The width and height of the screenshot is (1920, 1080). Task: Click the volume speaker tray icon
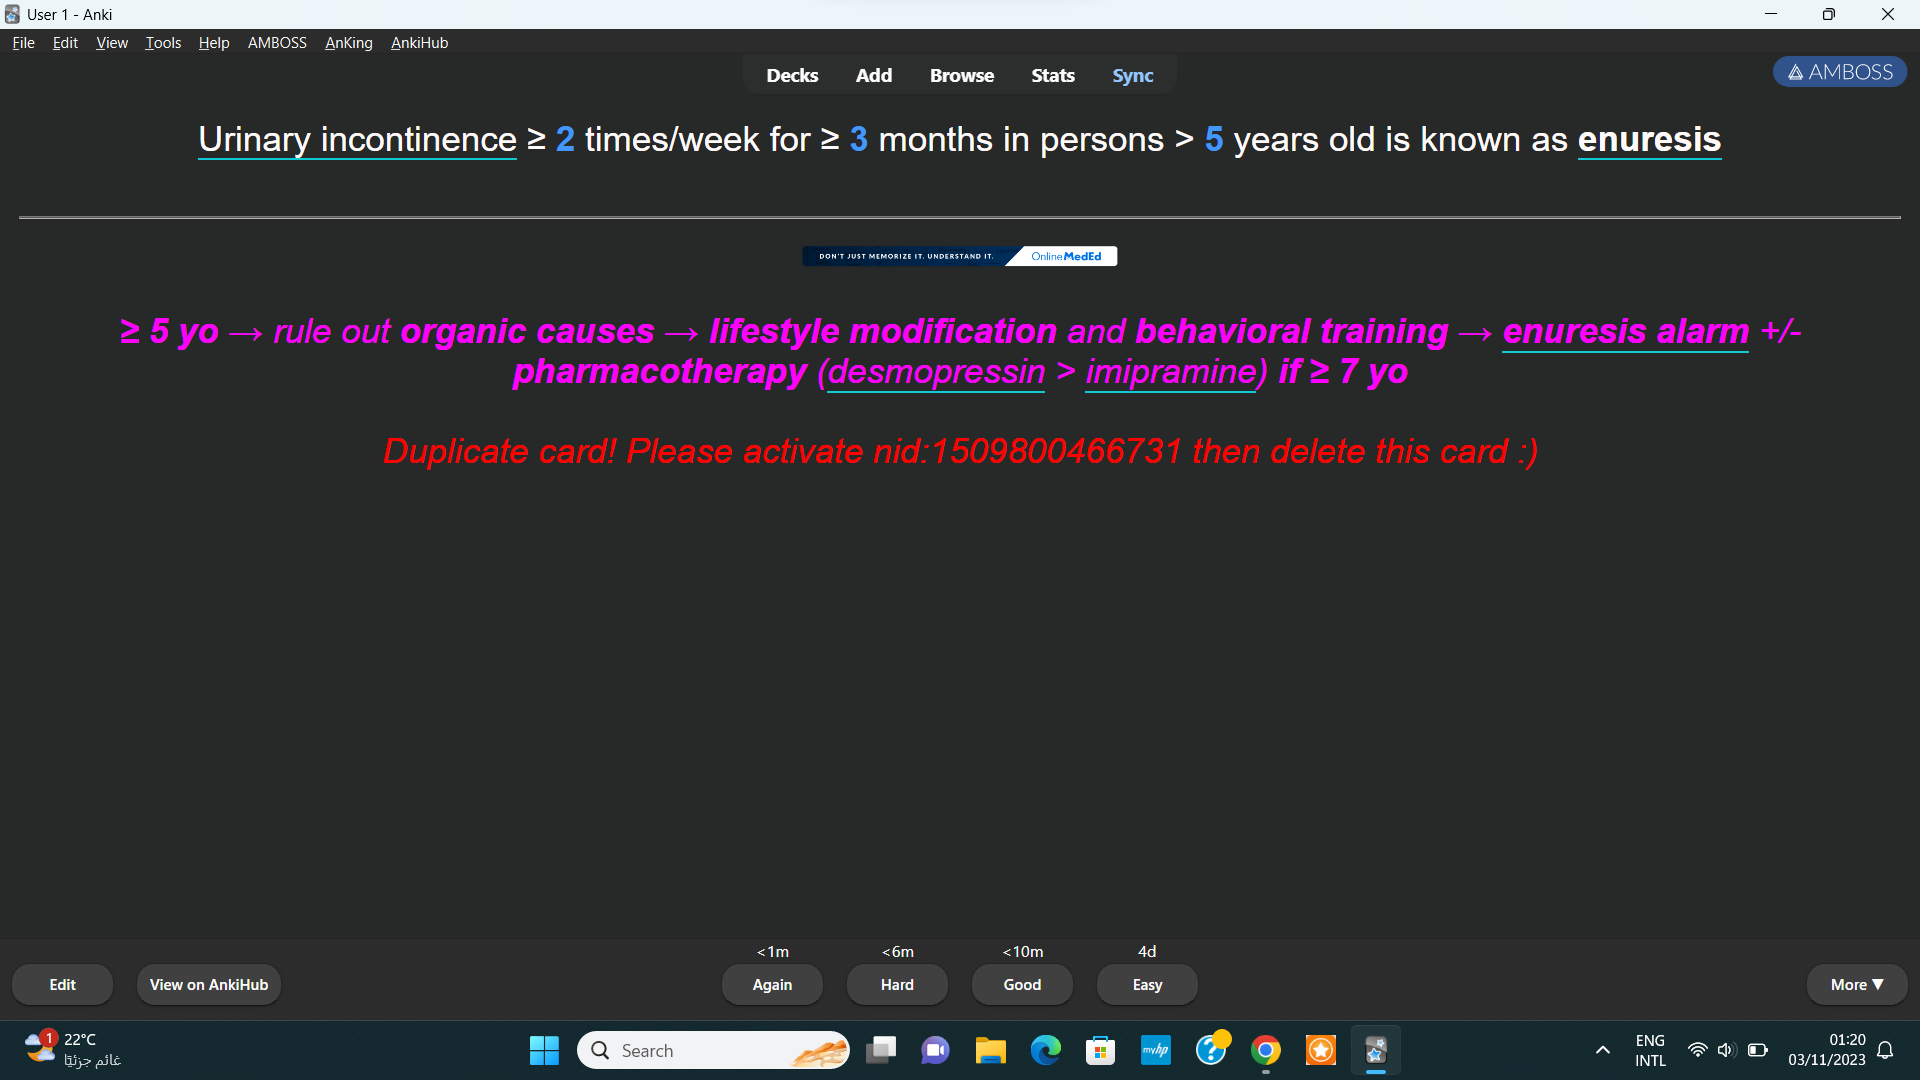[1726, 1050]
